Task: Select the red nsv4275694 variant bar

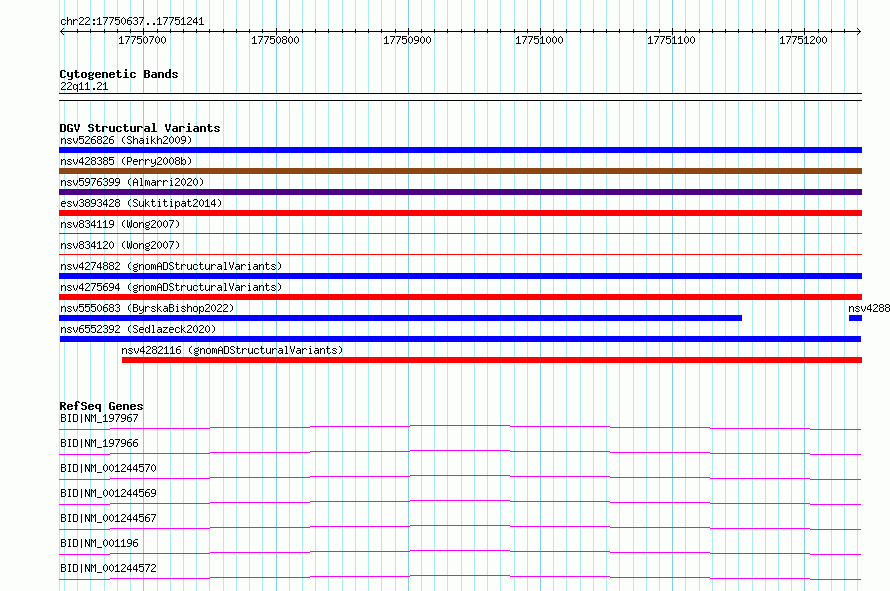Action: [x=460, y=297]
